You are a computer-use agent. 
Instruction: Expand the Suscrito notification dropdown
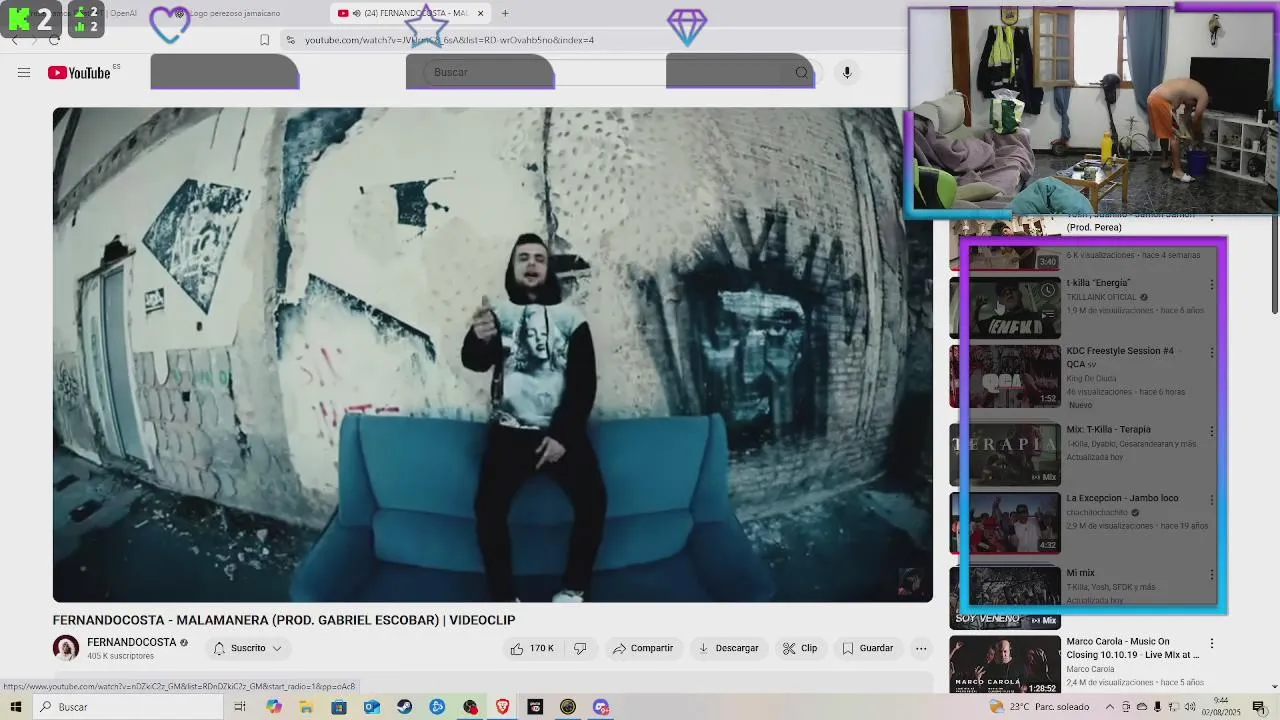click(248, 648)
